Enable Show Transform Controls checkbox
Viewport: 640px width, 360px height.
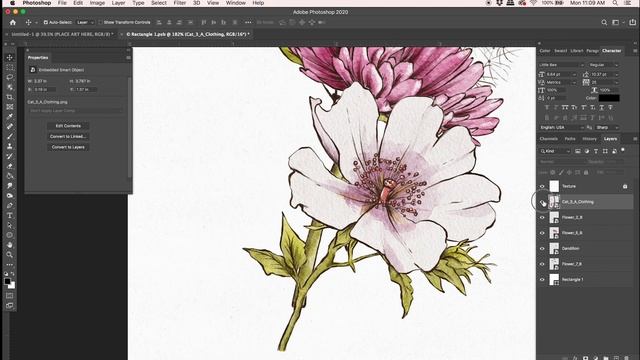[x=100, y=22]
